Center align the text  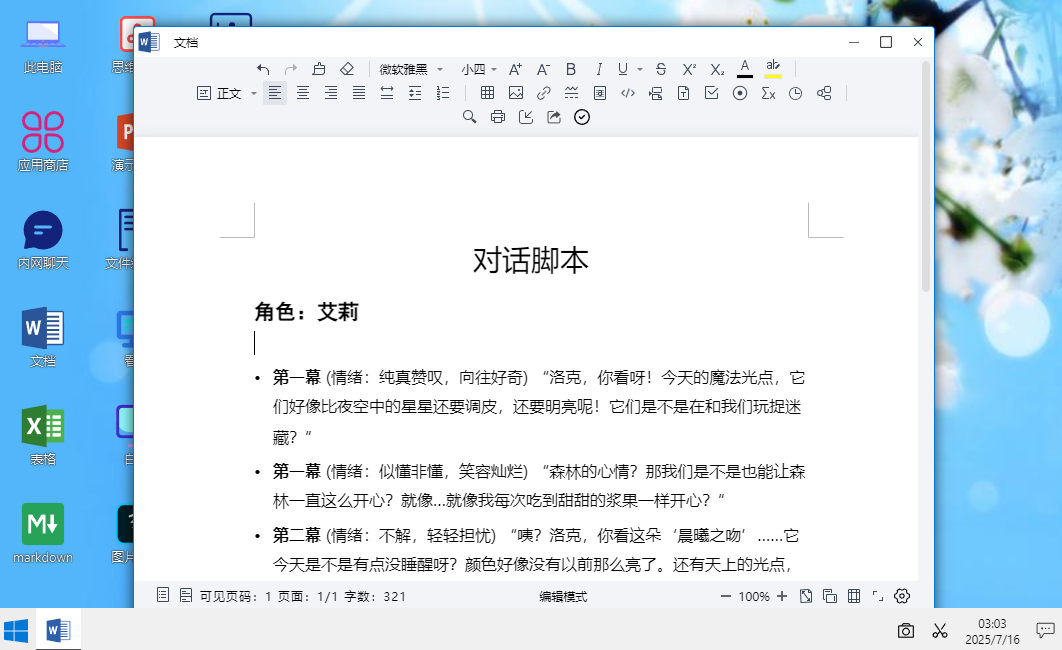[303, 93]
